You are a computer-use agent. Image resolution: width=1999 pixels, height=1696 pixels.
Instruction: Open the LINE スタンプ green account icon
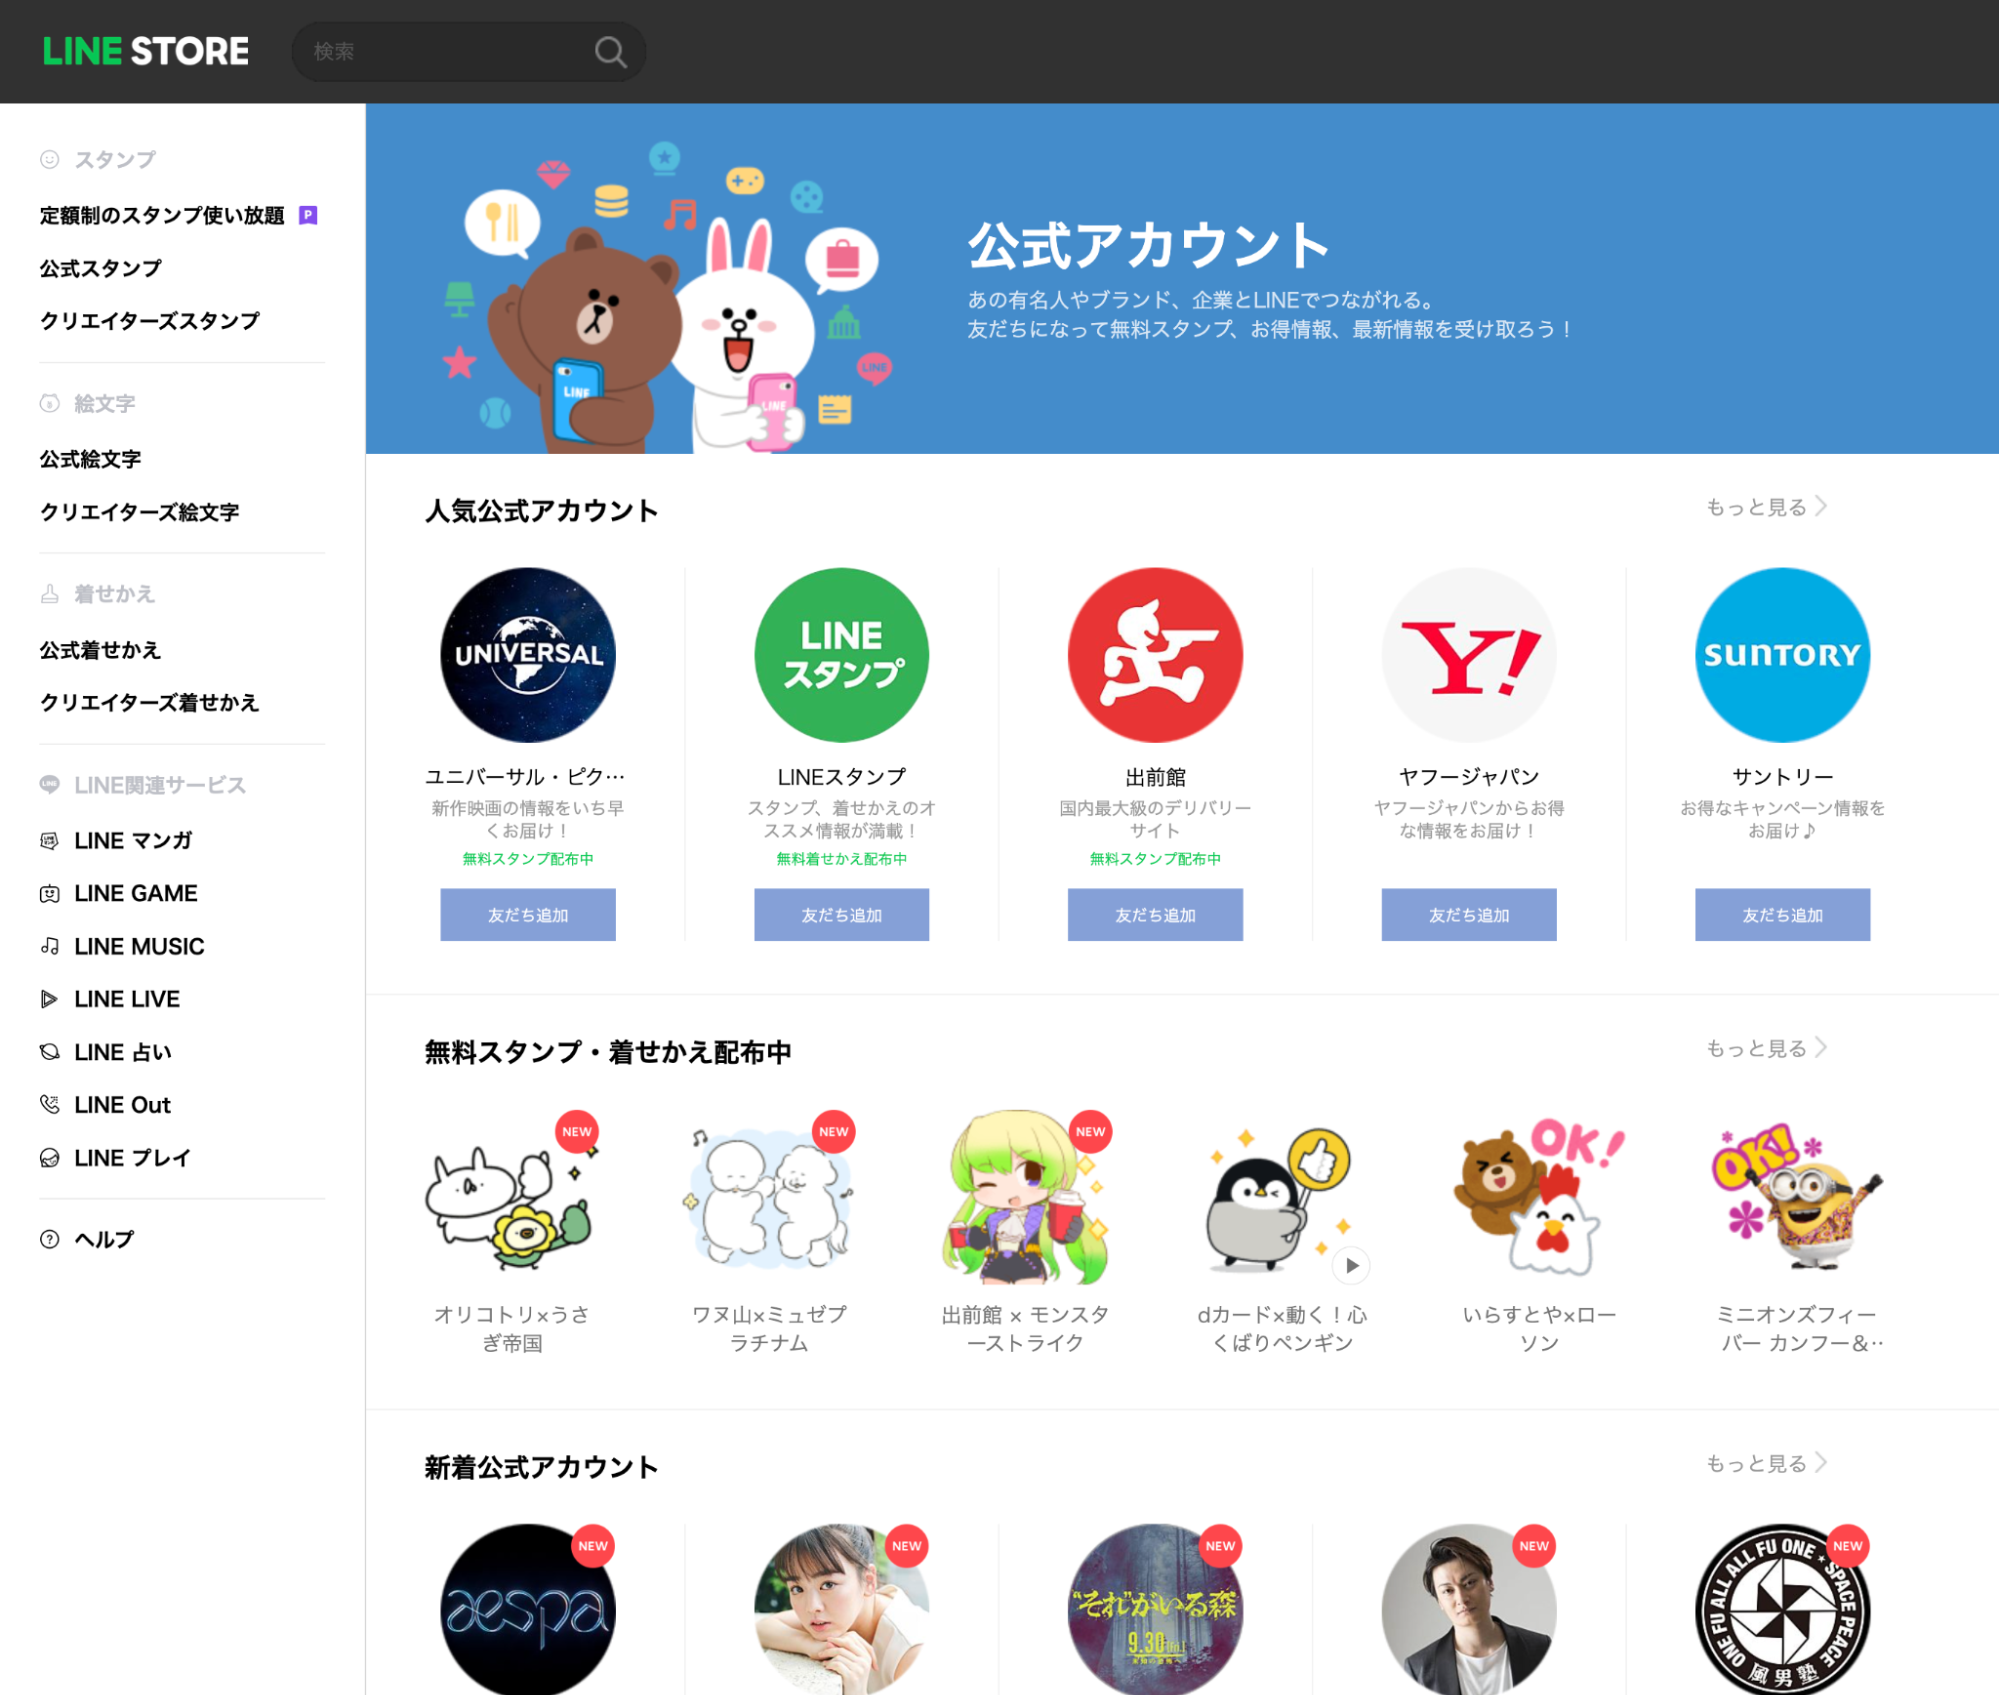point(841,655)
